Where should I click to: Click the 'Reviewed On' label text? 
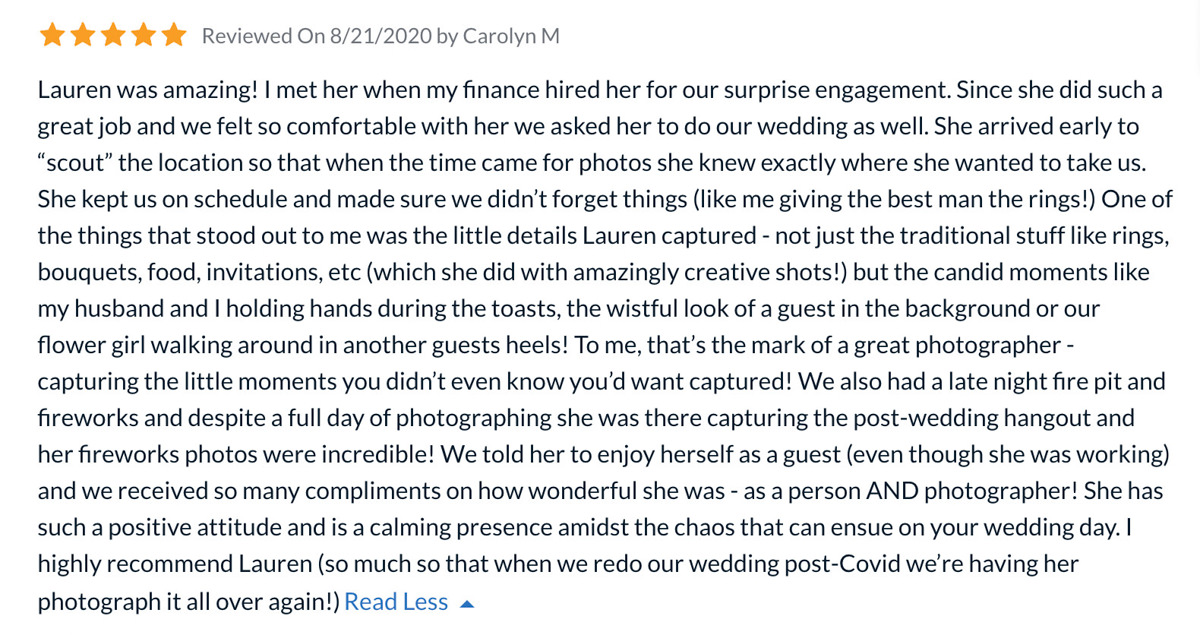[262, 36]
